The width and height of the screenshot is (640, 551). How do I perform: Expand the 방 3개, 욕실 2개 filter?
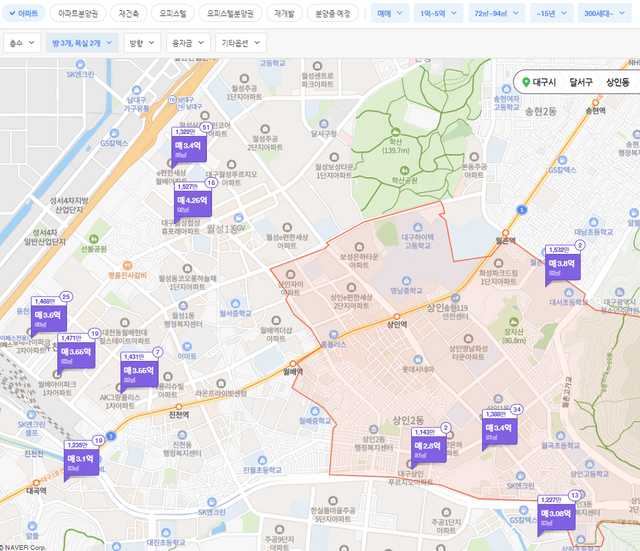pyautogui.click(x=82, y=43)
